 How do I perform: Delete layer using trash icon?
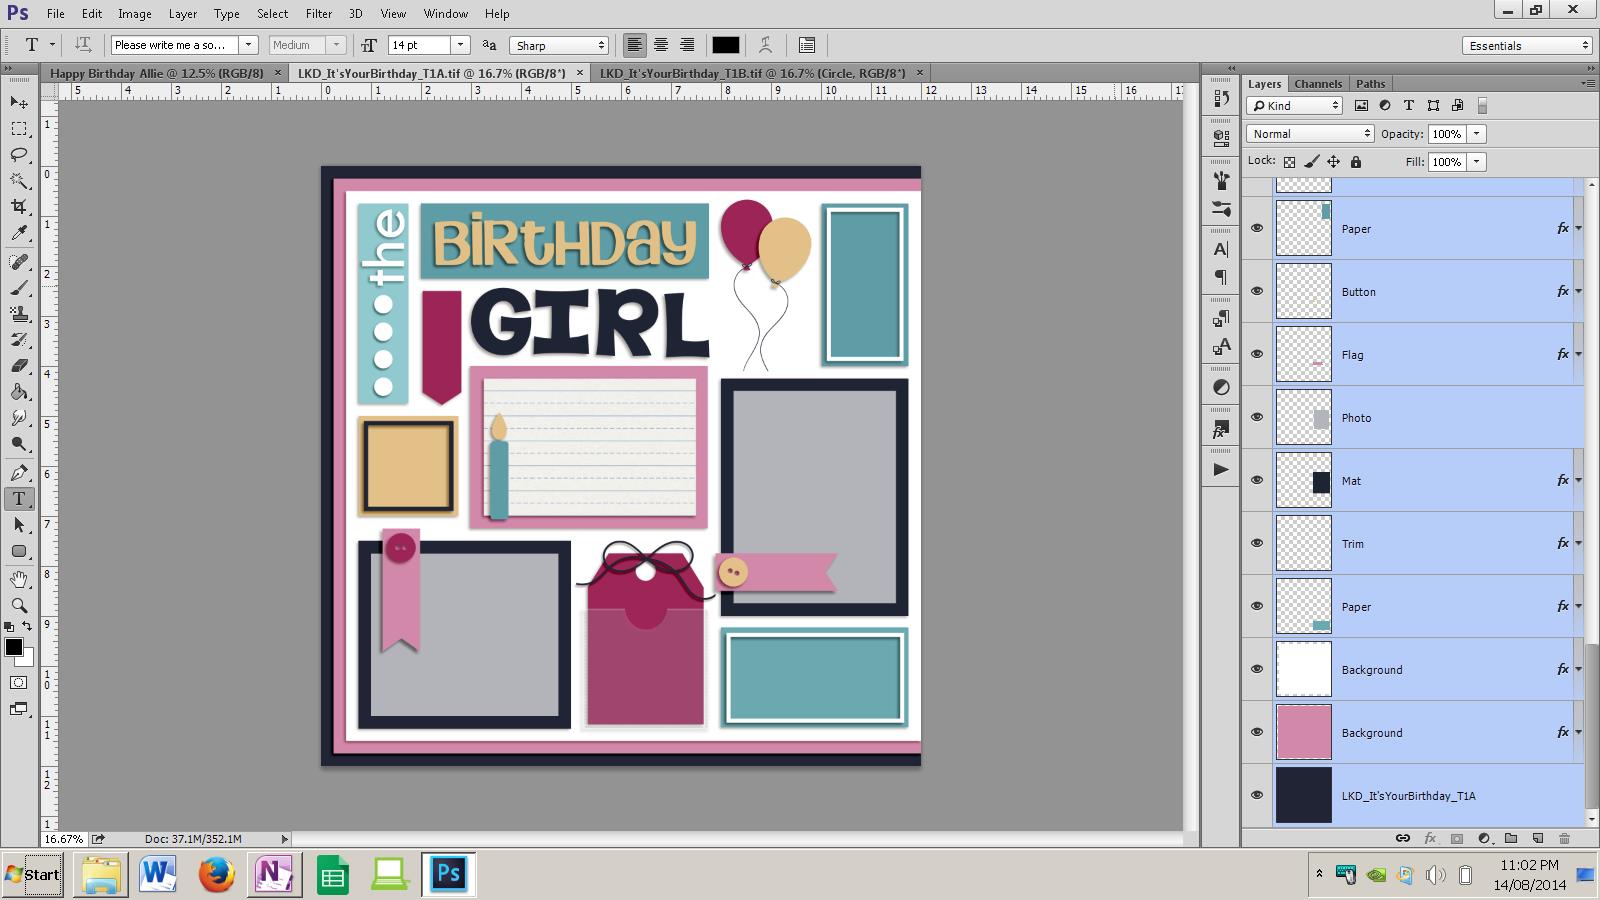click(1564, 838)
